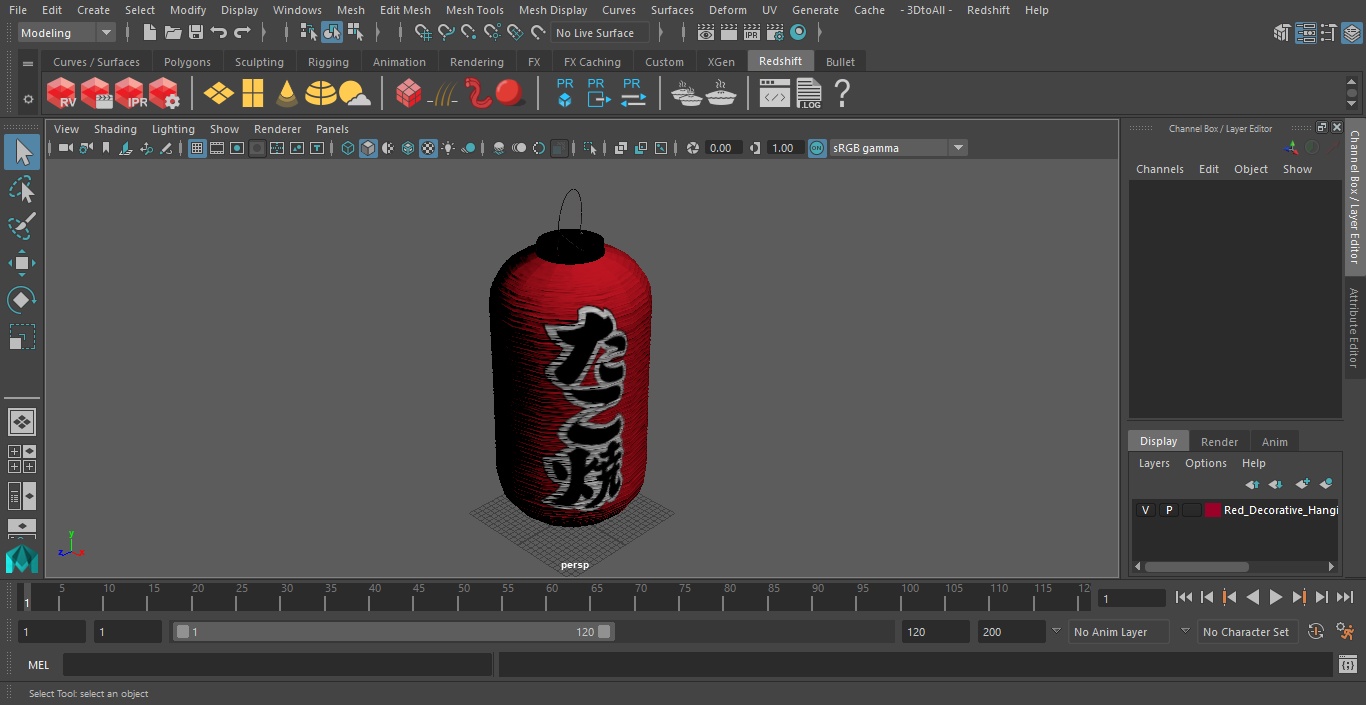Create Redshift dome light icon

point(321,94)
